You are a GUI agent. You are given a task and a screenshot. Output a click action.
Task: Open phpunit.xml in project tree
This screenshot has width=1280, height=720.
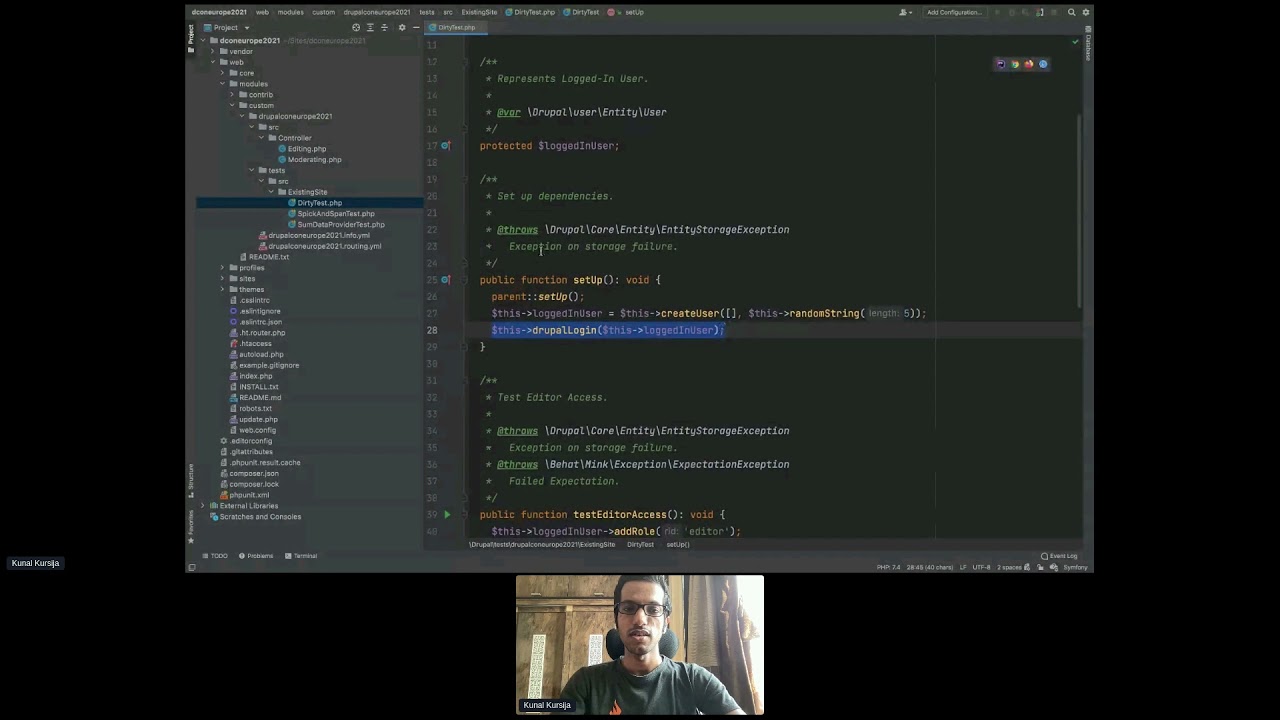click(x=248, y=495)
